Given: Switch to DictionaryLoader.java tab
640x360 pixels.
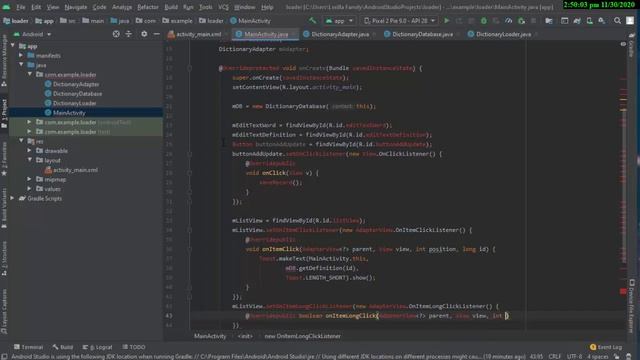Looking at the screenshot, I should point(500,34).
